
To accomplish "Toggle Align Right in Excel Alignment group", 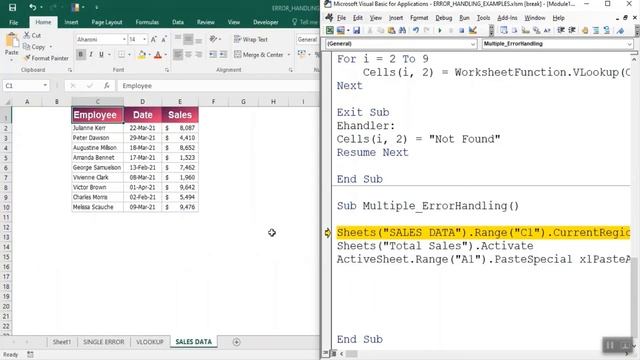I will click(x=198, y=54).
